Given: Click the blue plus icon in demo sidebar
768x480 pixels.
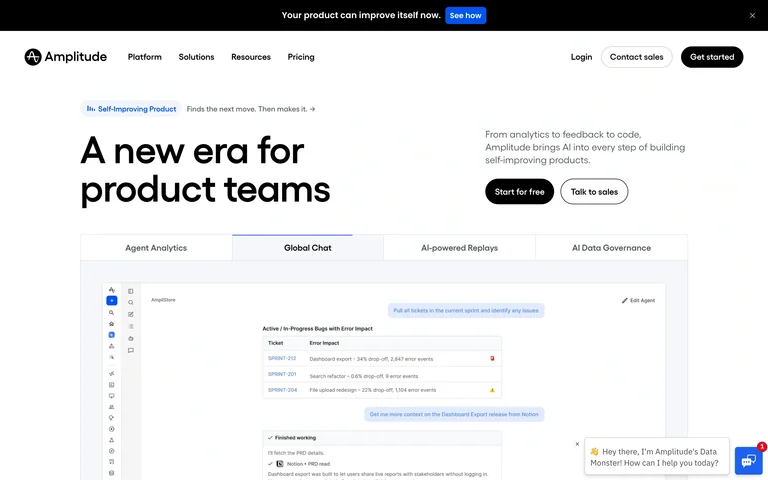Looking at the screenshot, I should pos(112,300).
